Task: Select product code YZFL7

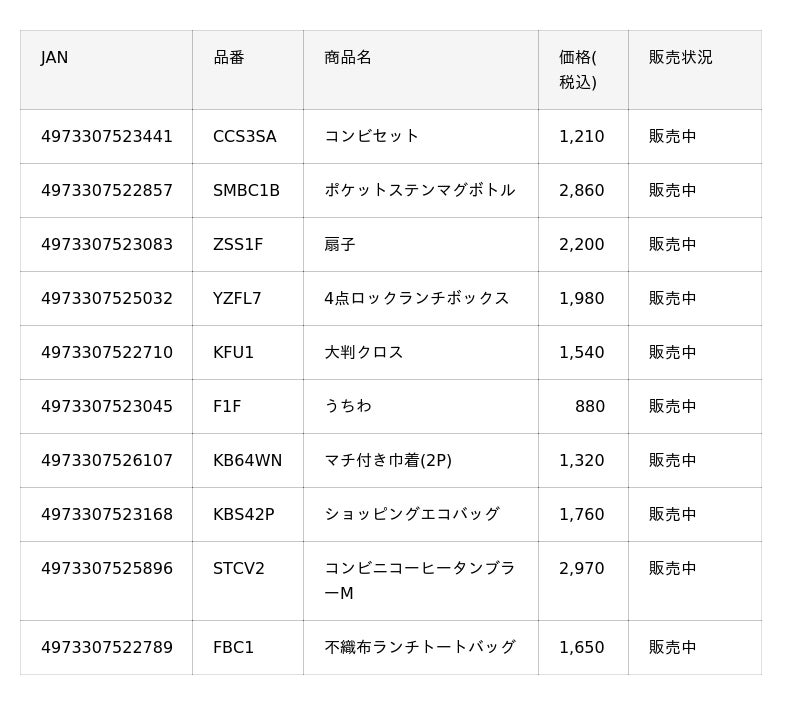Action: click(237, 298)
